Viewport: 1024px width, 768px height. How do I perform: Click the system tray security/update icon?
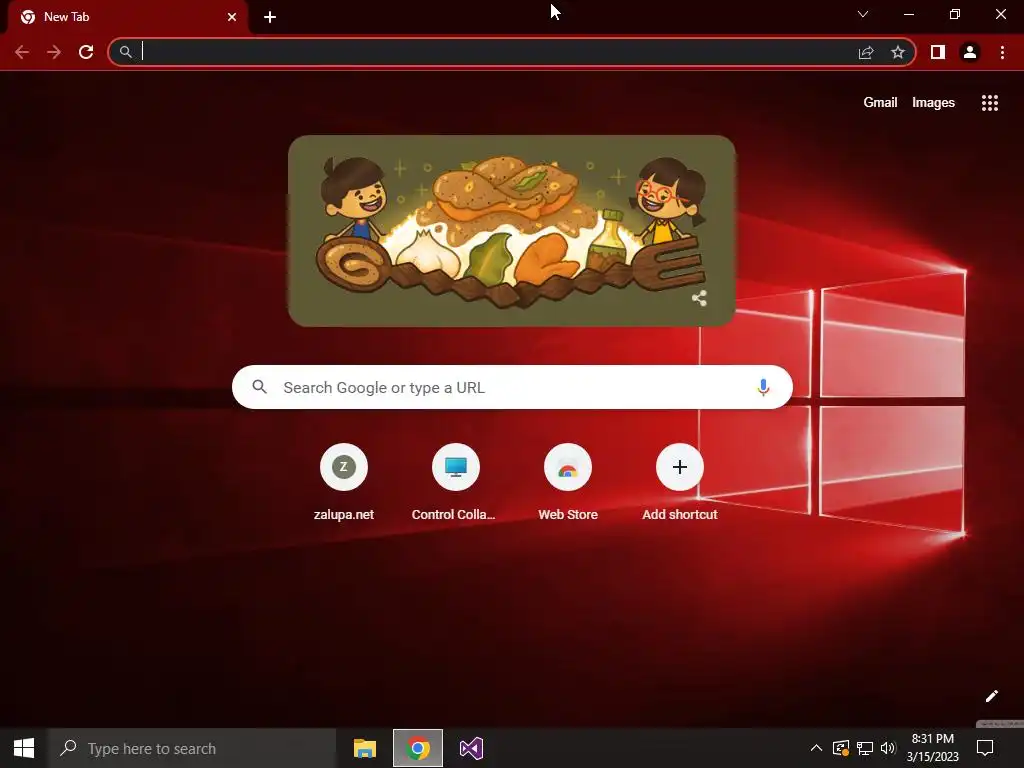pyautogui.click(x=841, y=748)
